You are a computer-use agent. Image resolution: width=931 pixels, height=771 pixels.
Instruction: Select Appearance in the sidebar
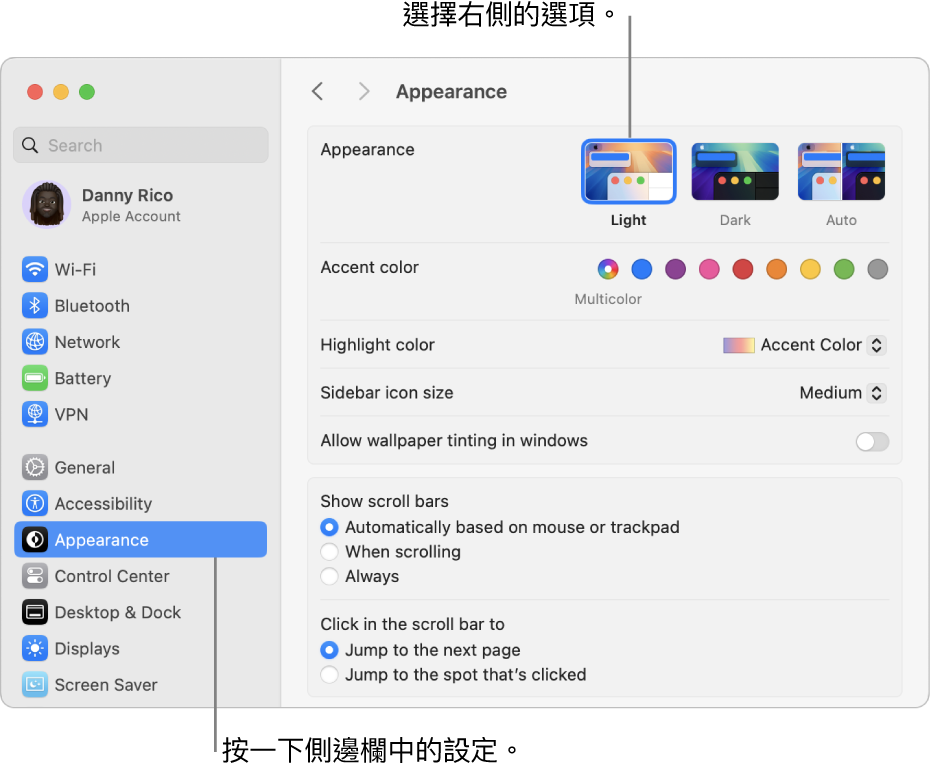click(x=141, y=540)
